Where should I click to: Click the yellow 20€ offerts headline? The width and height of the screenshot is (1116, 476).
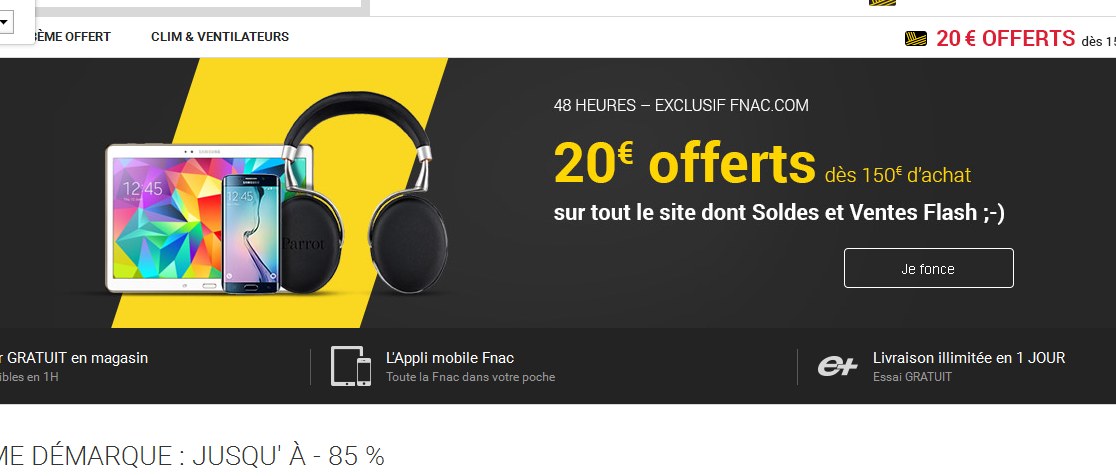[x=684, y=164]
